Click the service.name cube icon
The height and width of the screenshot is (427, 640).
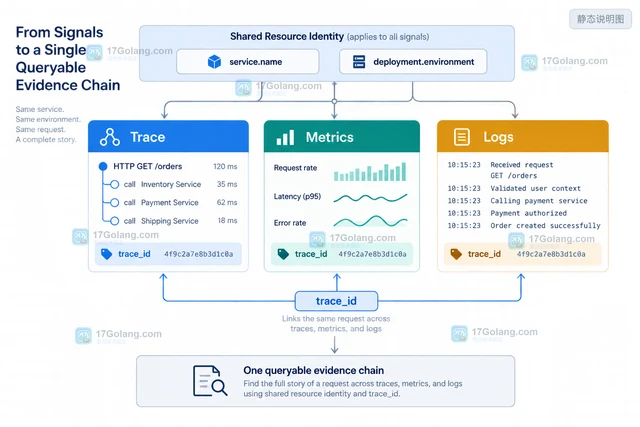[x=214, y=62]
